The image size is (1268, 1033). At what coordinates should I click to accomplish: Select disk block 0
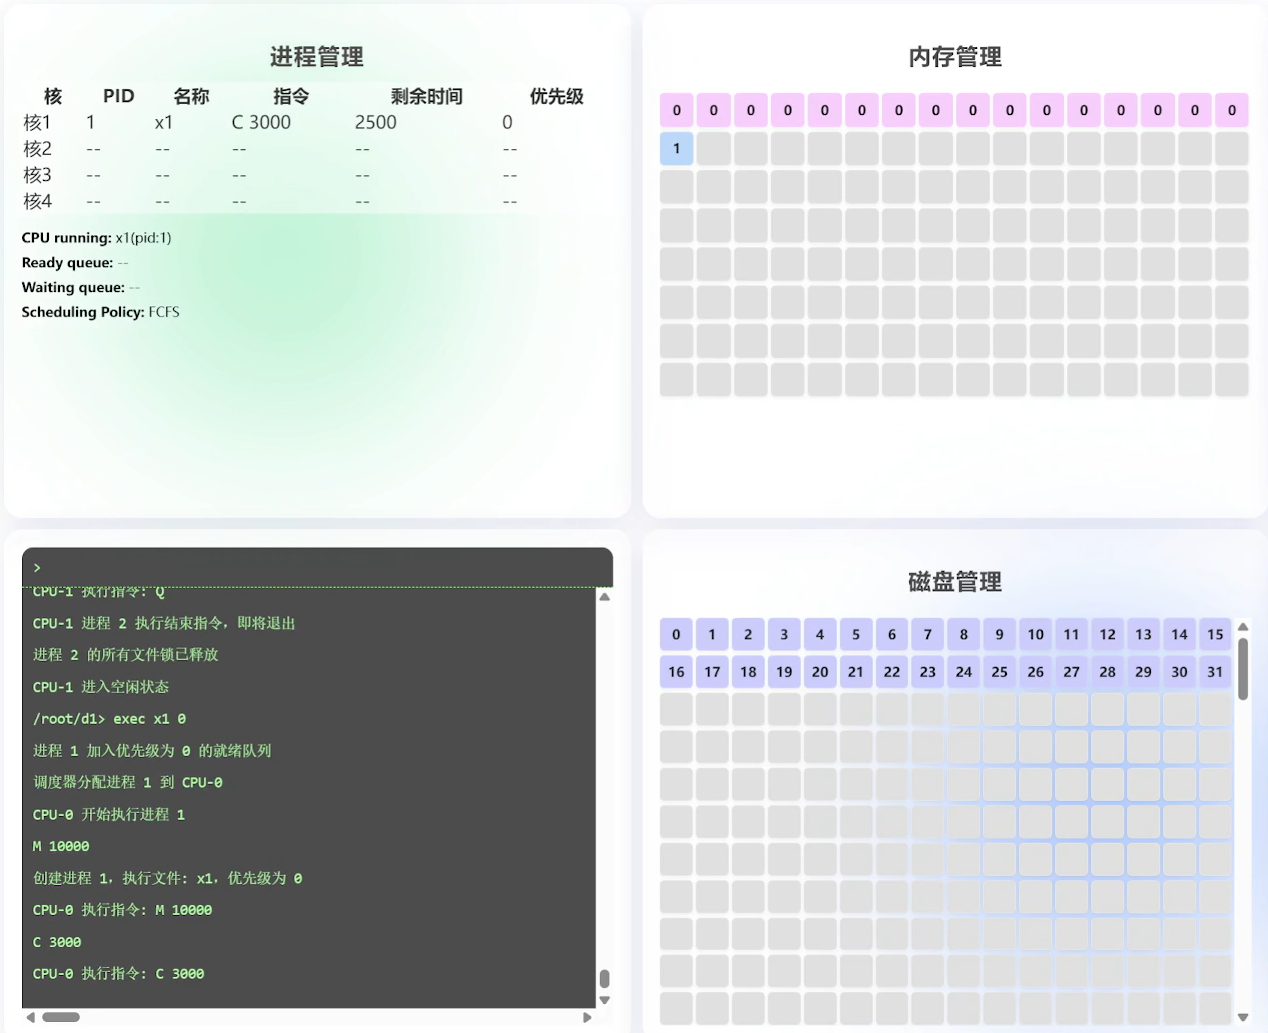pyautogui.click(x=676, y=634)
